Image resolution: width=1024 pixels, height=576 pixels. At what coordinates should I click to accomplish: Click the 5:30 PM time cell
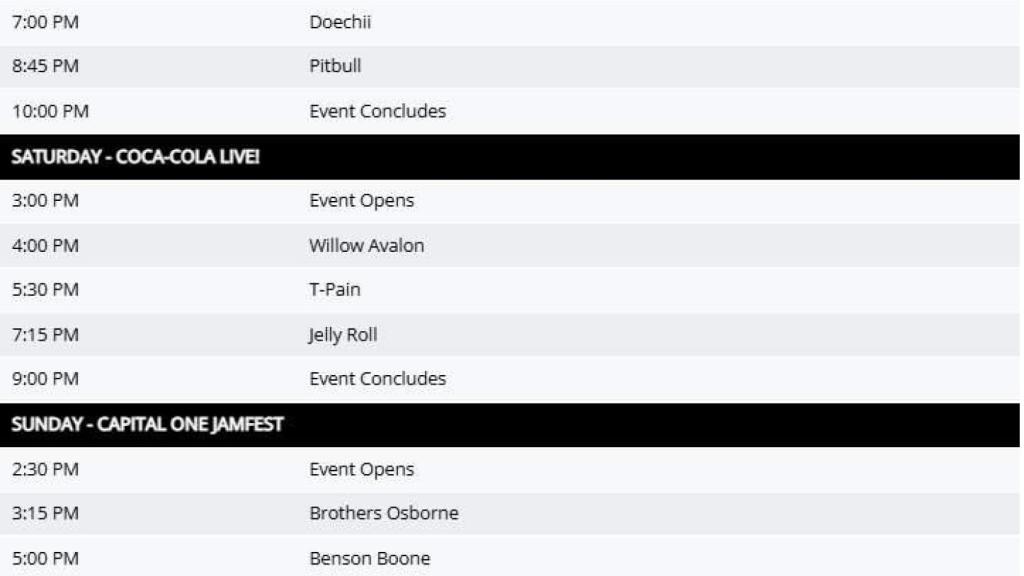click(45, 290)
